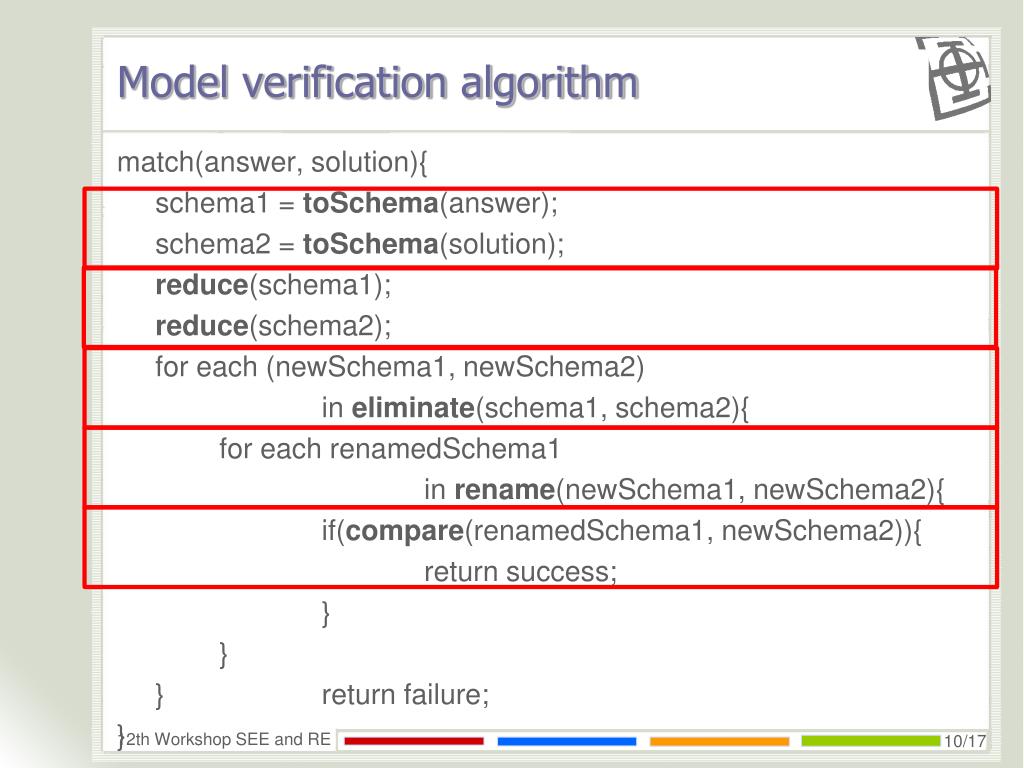This screenshot has height=768, width=1024.
Task: Click the bold rename keyword
Action: click(x=504, y=489)
